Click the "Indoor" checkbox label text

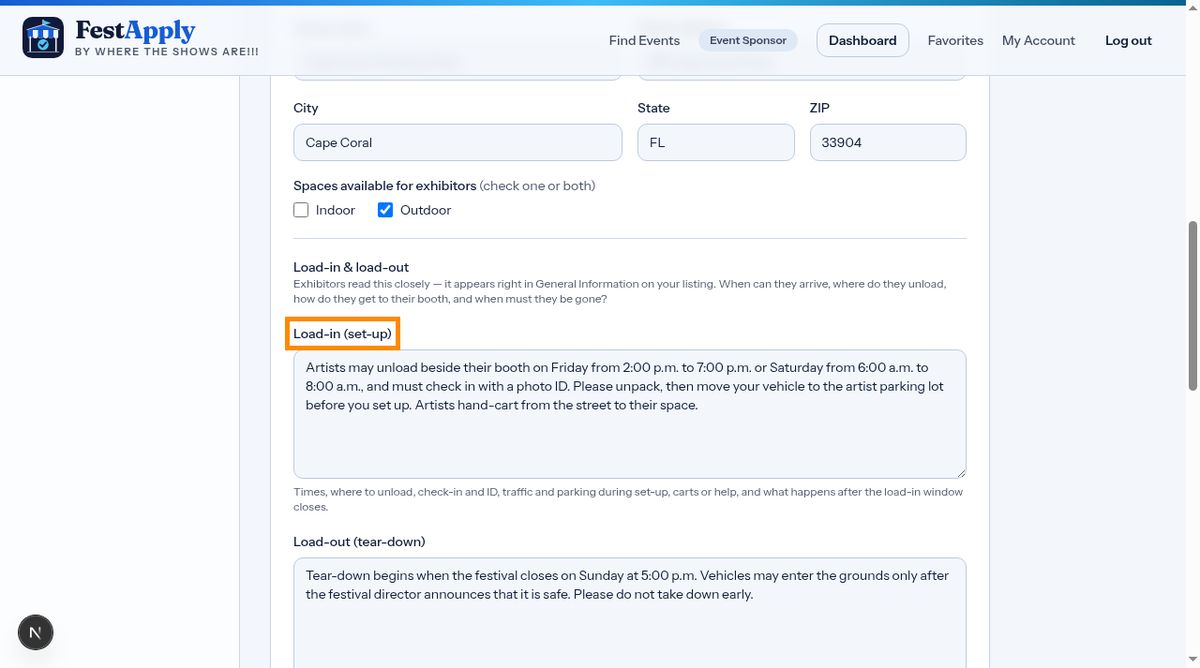click(x=335, y=210)
